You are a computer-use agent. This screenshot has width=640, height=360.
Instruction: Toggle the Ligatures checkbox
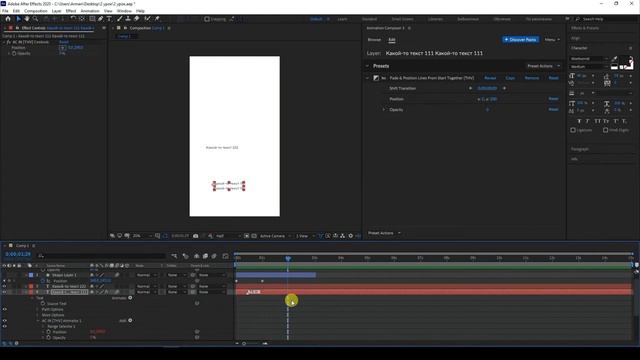pos(573,130)
